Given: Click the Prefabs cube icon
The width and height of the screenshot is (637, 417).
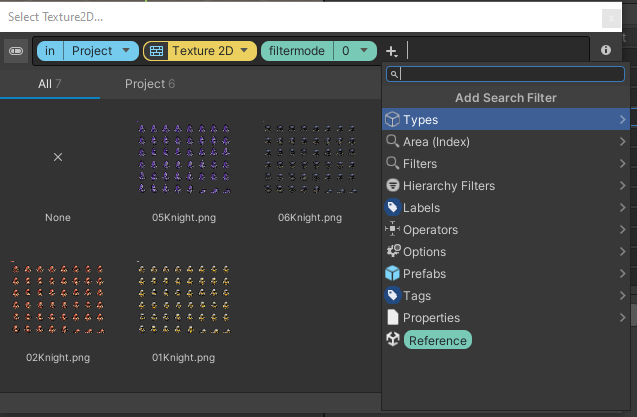Looking at the screenshot, I should pos(393,274).
